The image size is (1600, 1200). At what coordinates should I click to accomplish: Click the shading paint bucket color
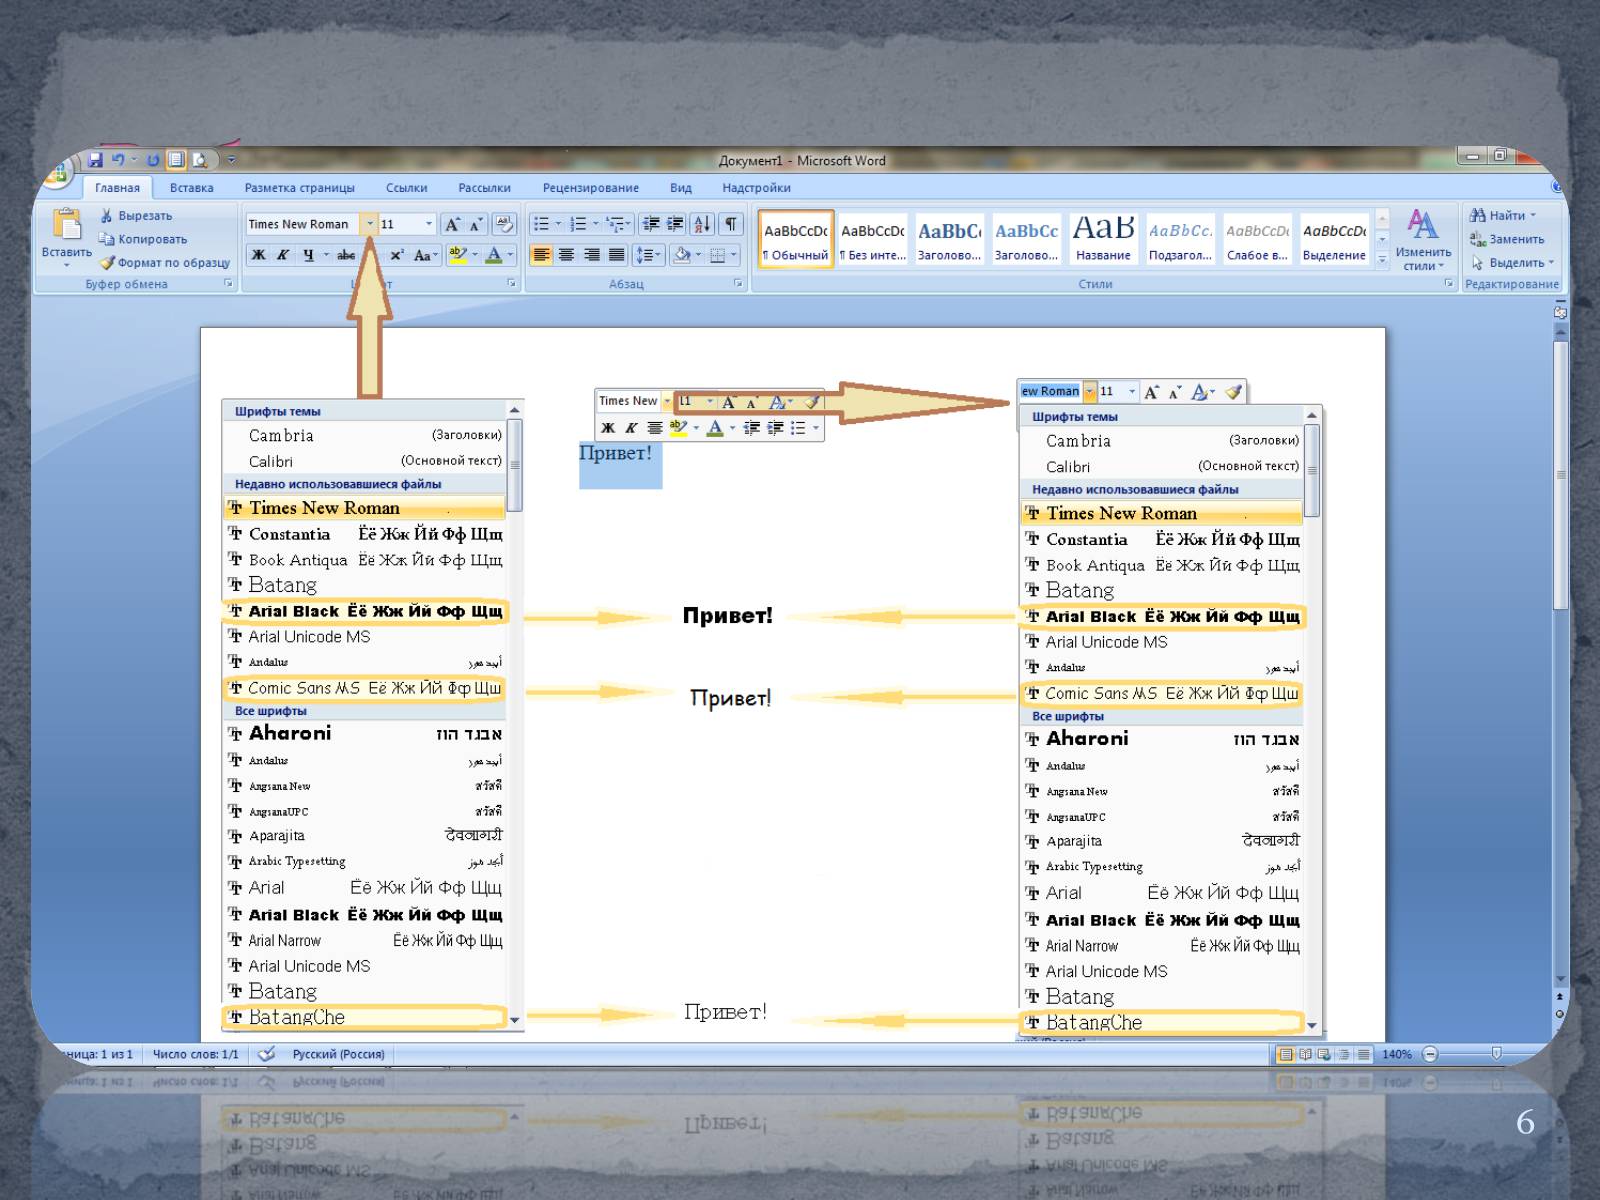pos(681,255)
